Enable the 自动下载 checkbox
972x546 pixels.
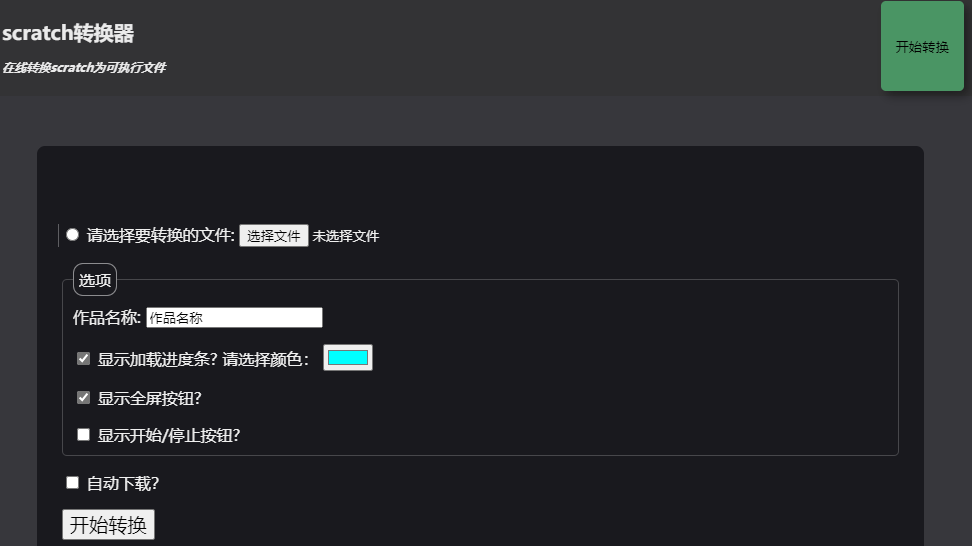point(73,483)
